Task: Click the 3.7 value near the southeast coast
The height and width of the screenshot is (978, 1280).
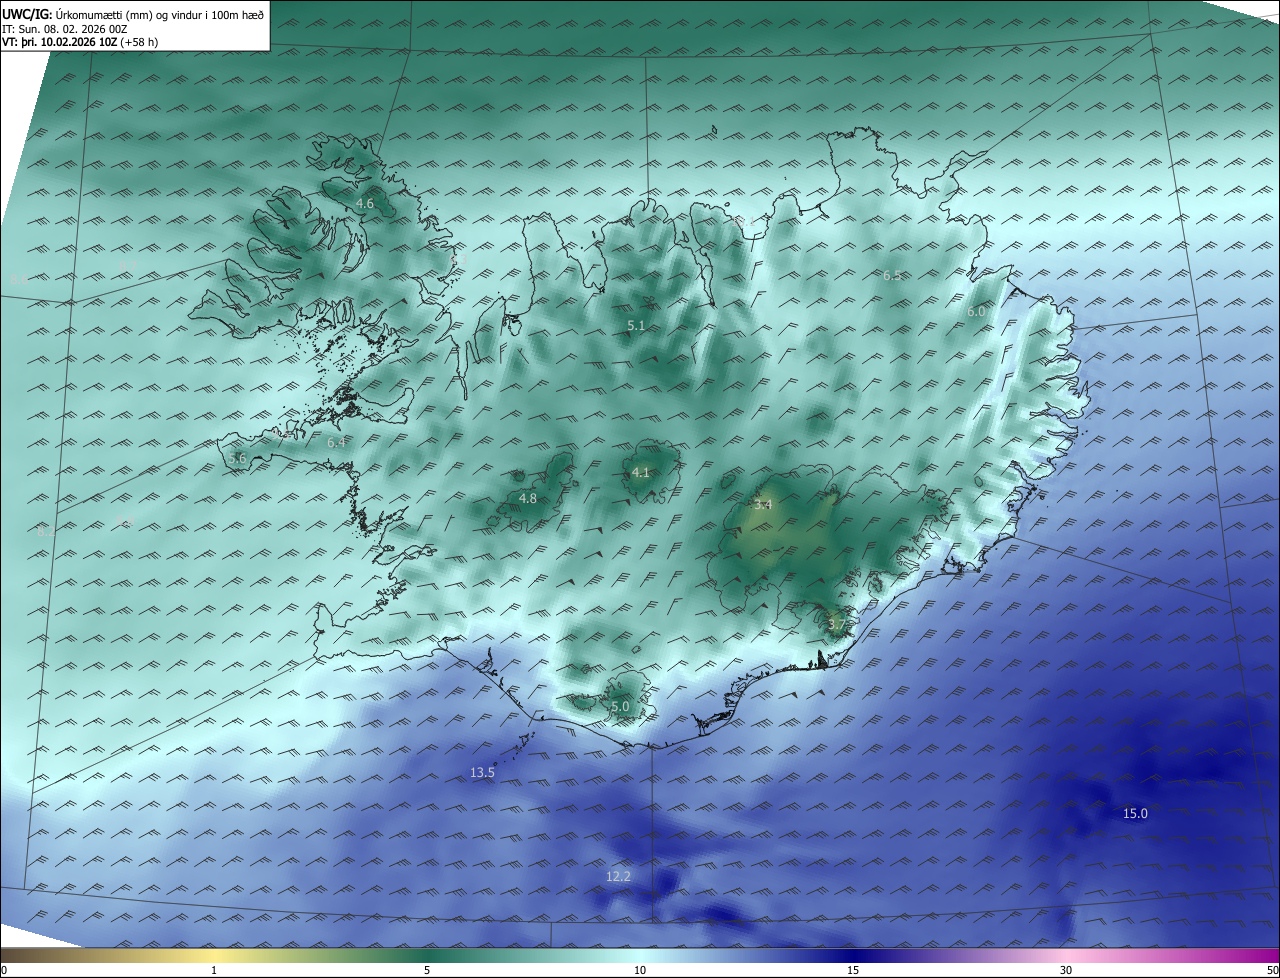Action: (837, 624)
